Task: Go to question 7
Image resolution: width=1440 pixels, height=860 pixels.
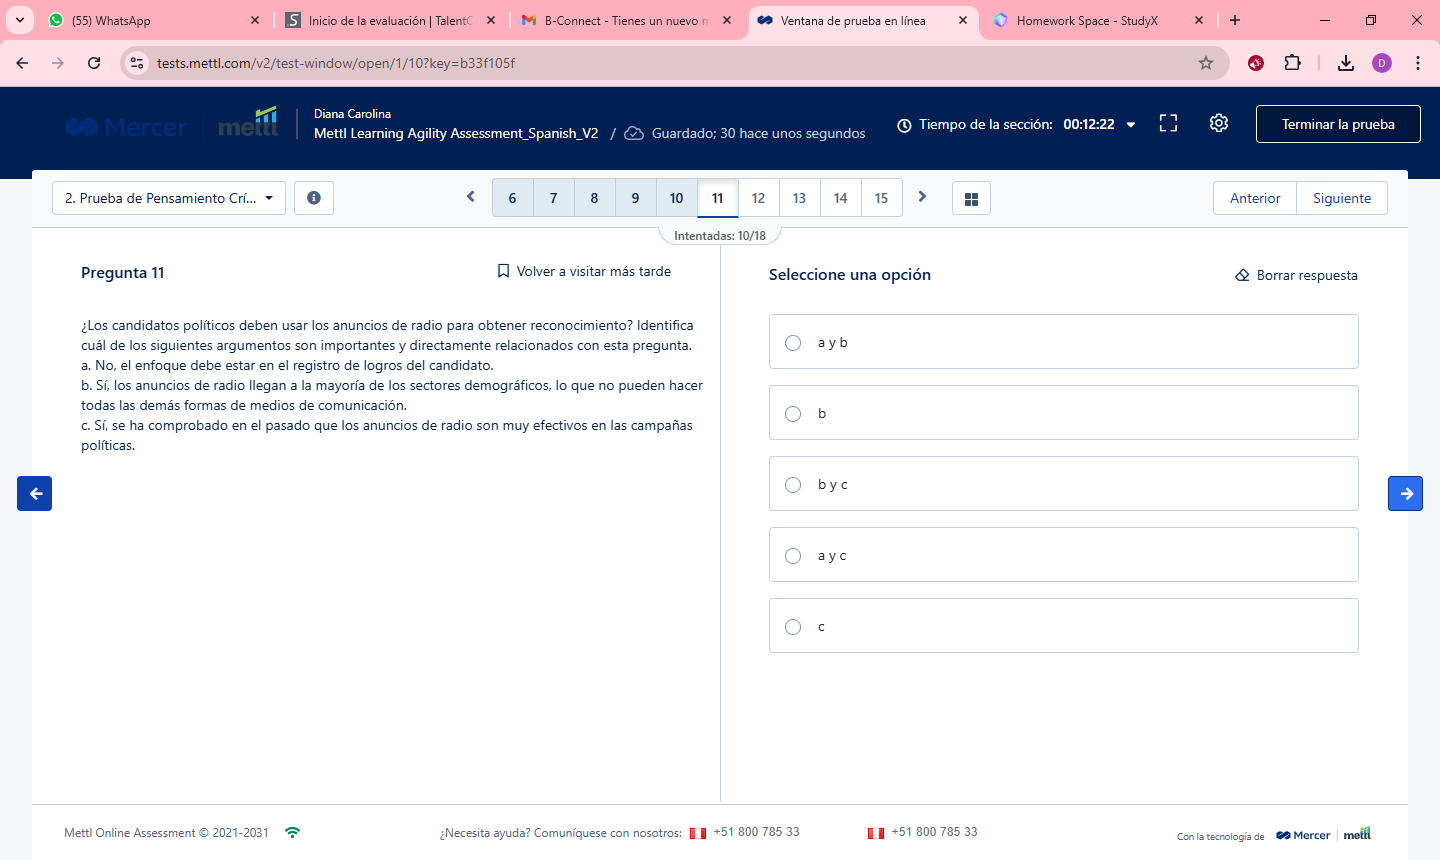Action: (x=553, y=198)
